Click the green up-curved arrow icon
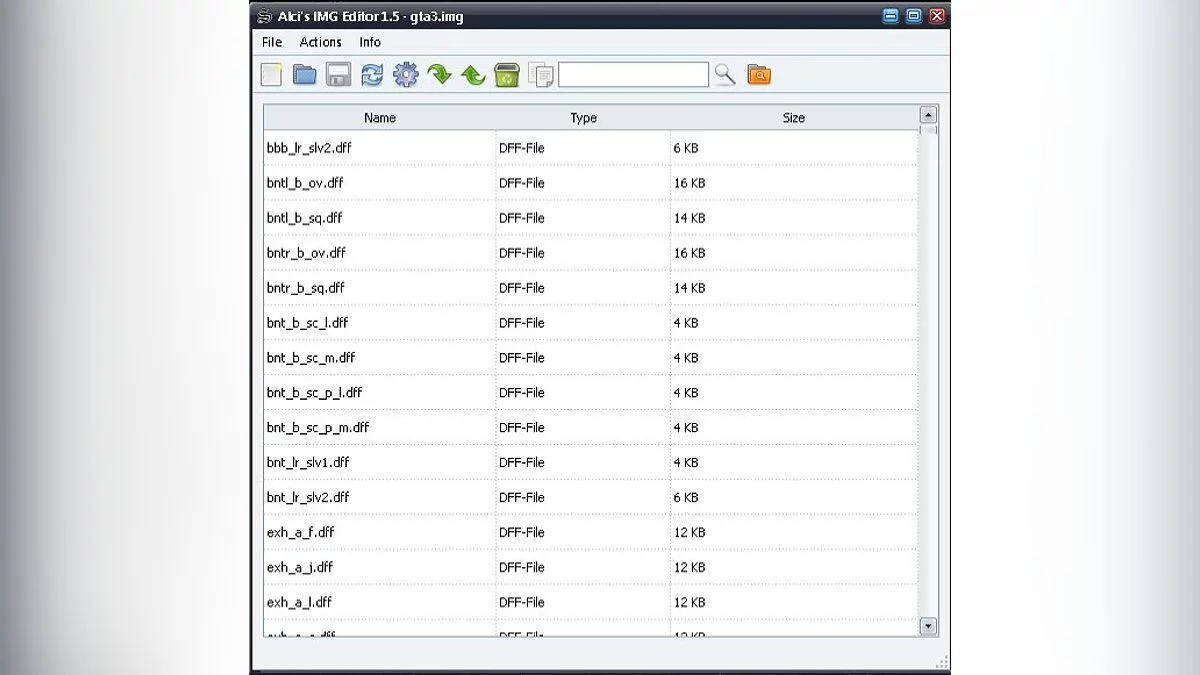Image resolution: width=1200 pixels, height=675 pixels. pyautogui.click(x=473, y=75)
